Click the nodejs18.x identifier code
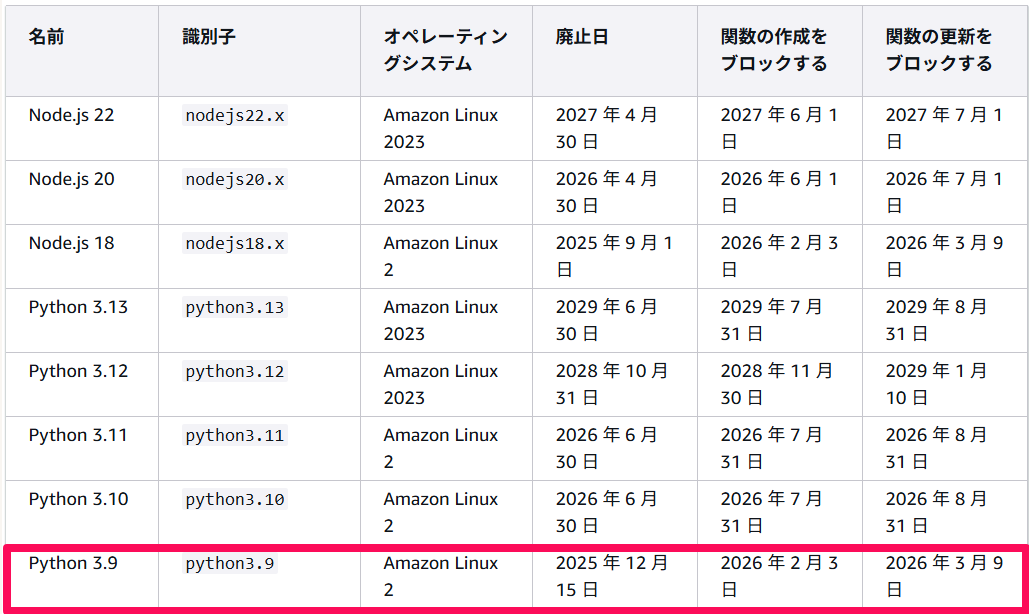 coord(235,243)
